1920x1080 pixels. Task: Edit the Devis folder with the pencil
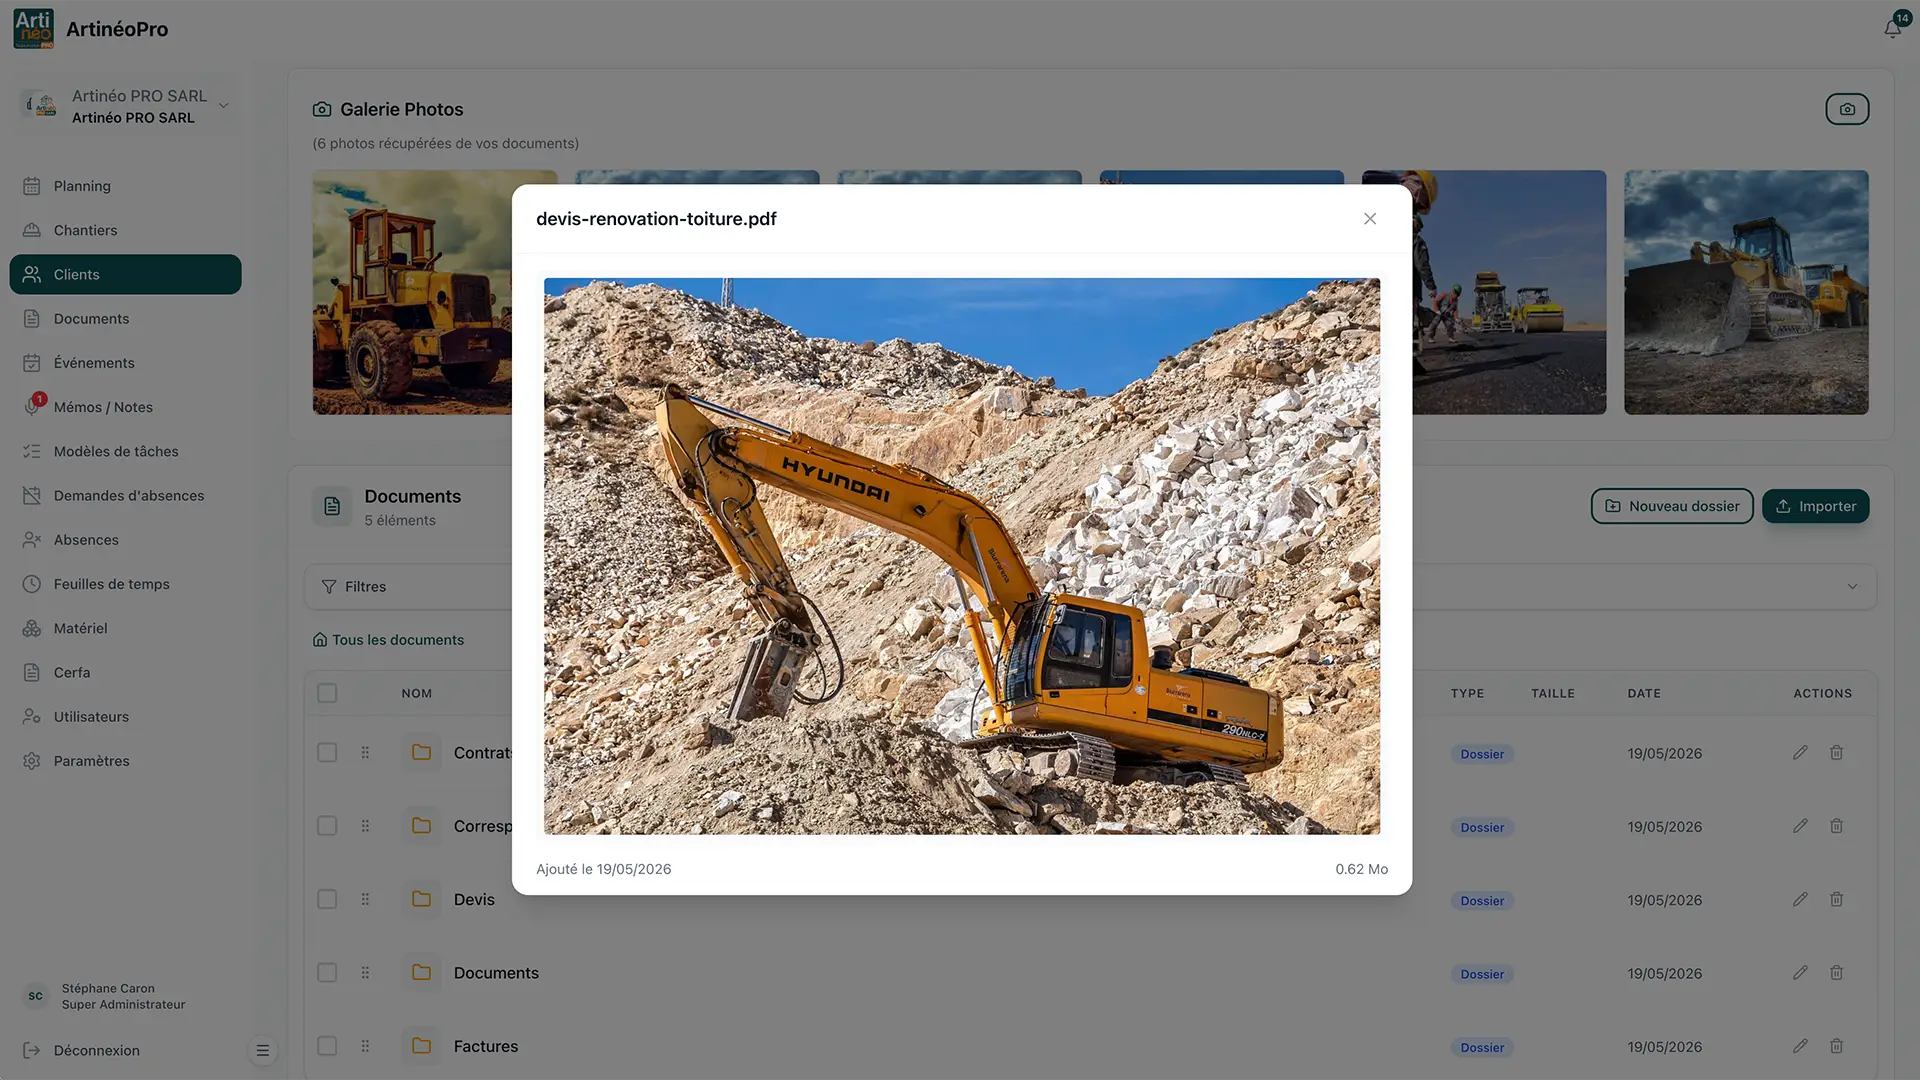coord(1800,900)
